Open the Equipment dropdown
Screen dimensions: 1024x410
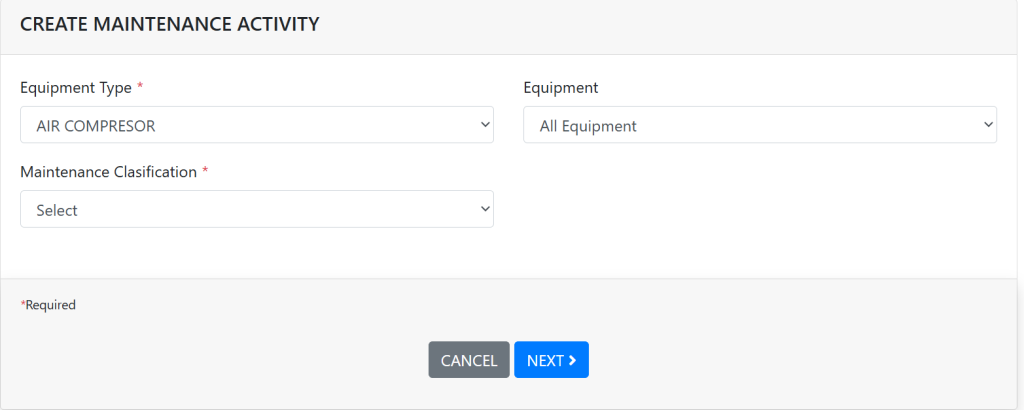tap(759, 125)
